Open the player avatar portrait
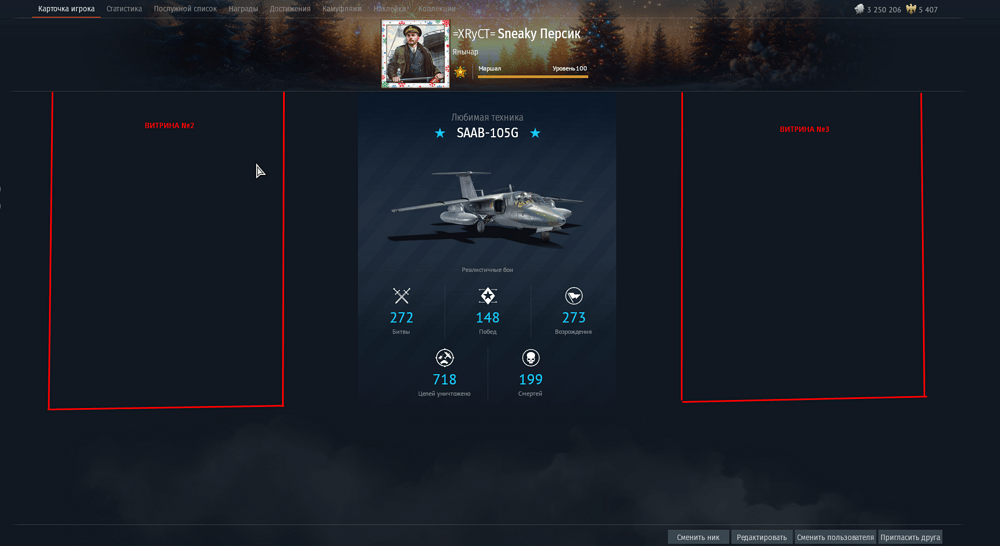This screenshot has height=546, width=1000. tap(415, 54)
